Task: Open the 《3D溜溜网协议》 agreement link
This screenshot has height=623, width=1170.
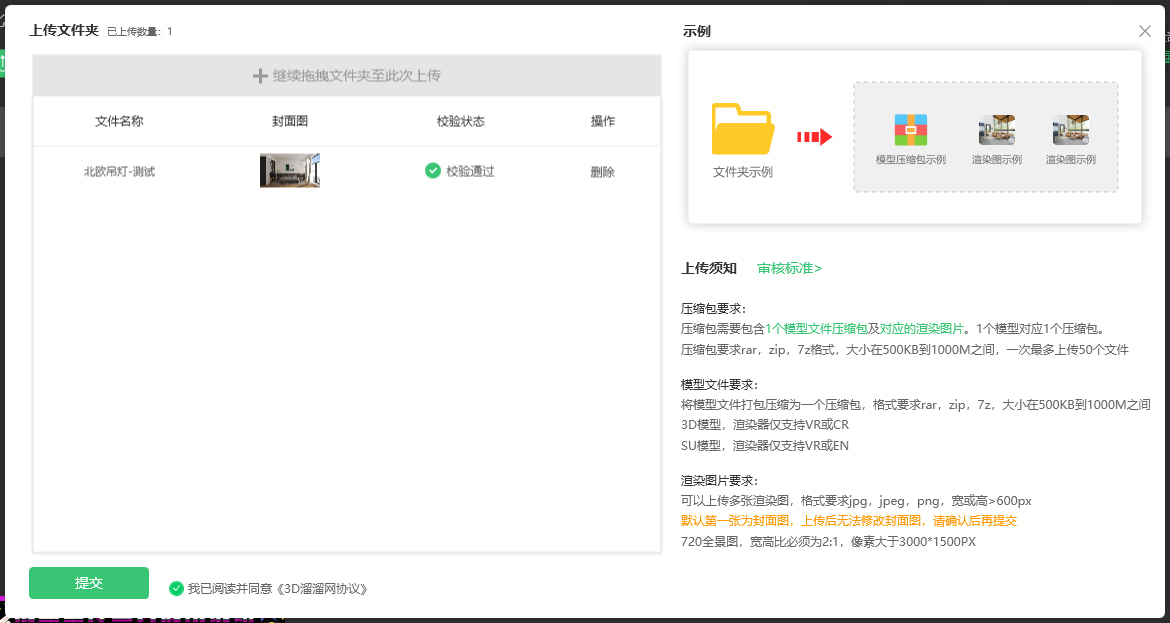Action: click(322, 589)
